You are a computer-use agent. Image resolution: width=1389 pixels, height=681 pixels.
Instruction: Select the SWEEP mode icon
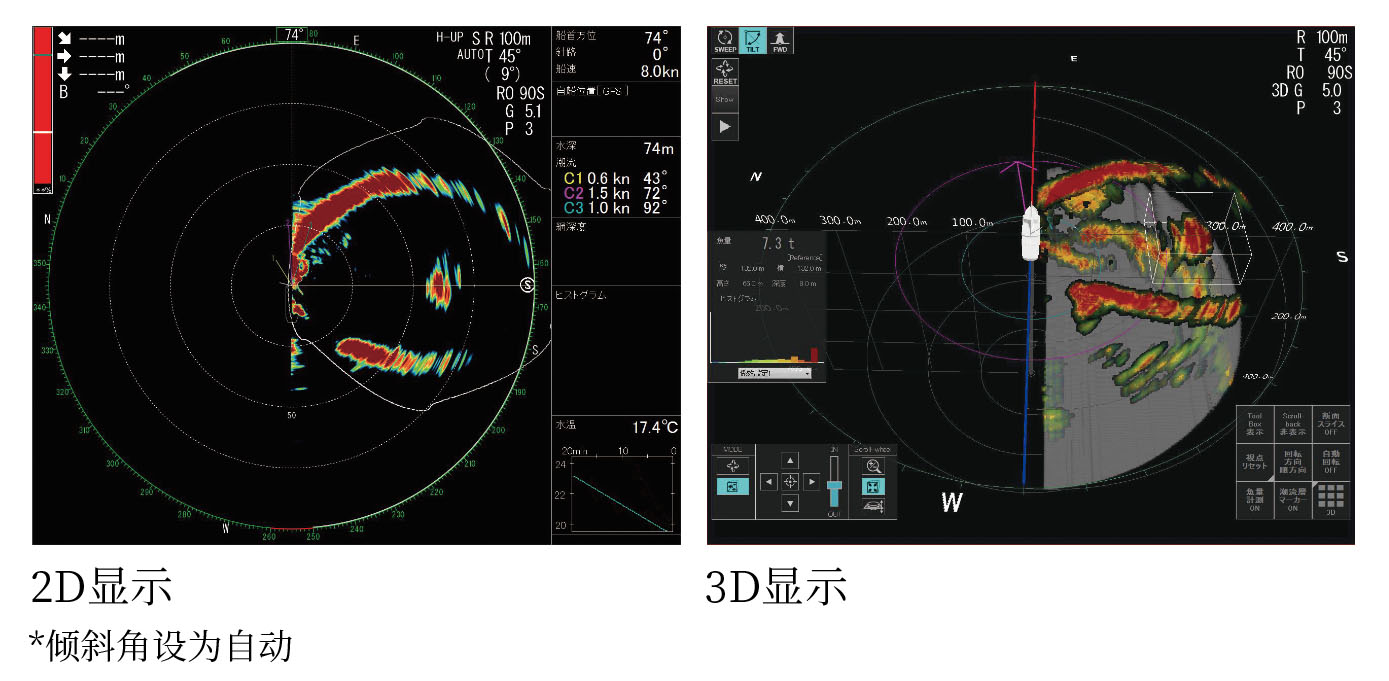pos(724,40)
